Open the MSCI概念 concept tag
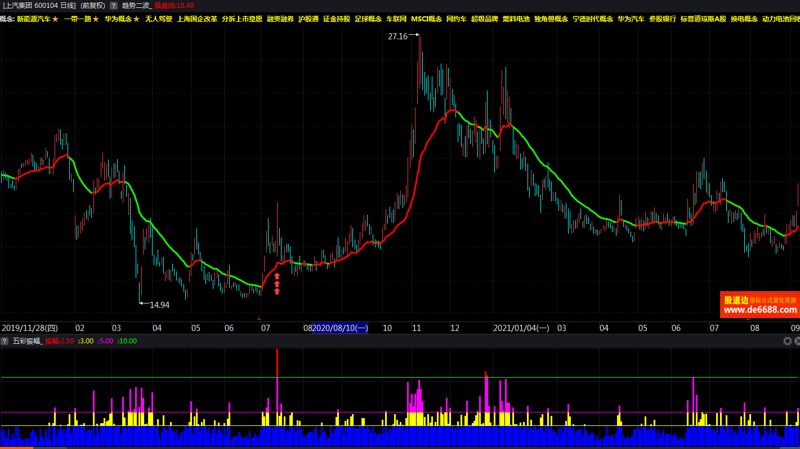The height and width of the screenshot is (449, 800). pos(427,19)
